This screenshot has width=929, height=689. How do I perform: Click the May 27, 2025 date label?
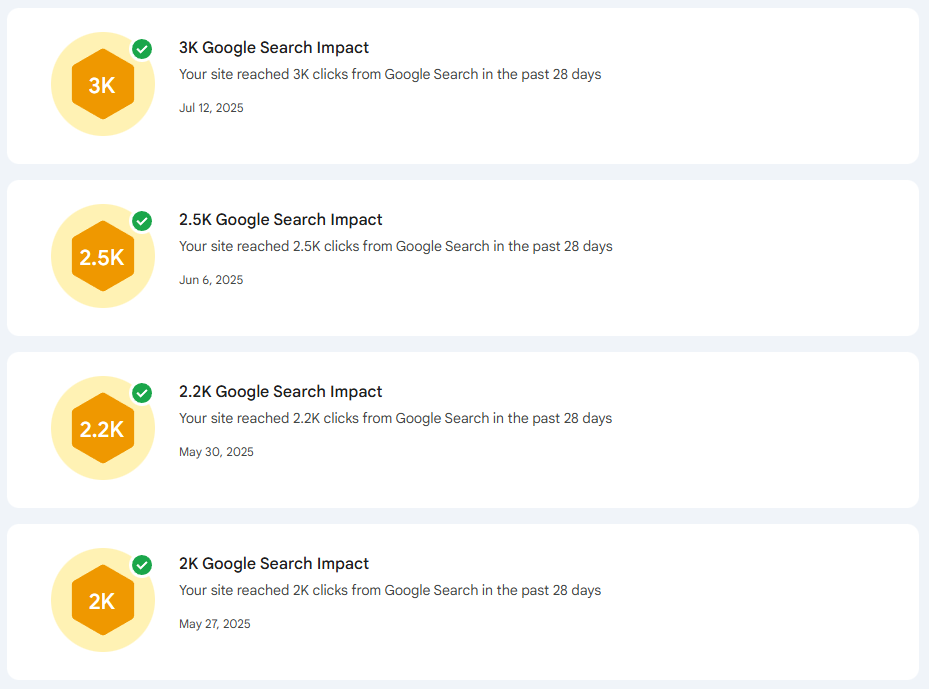coord(214,623)
